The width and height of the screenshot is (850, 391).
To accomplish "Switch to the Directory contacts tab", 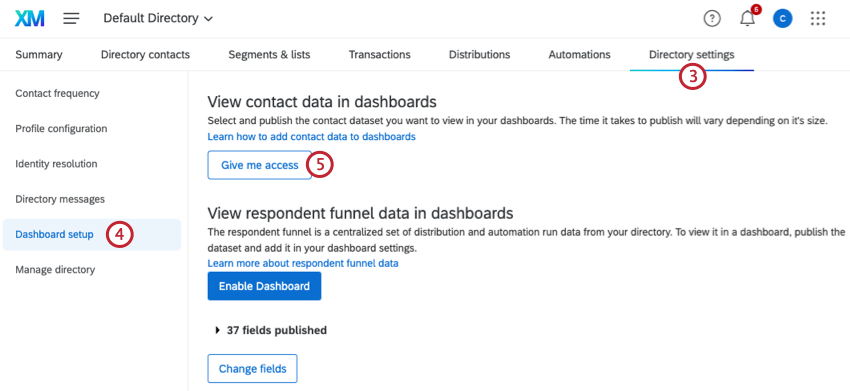I will click(145, 55).
